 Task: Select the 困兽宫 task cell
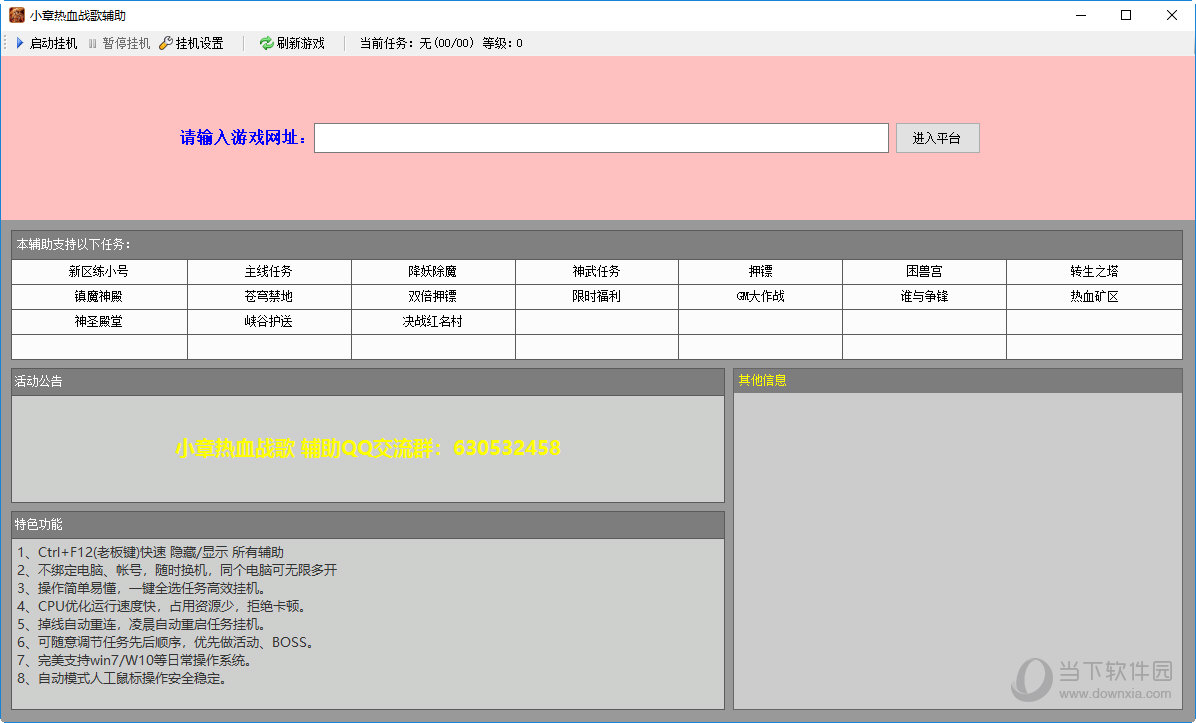pyautogui.click(x=924, y=272)
